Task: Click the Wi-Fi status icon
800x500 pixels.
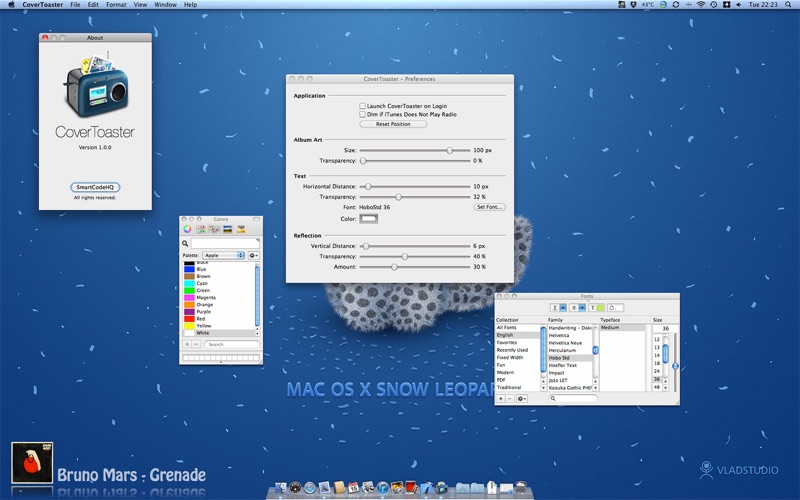Action: point(701,5)
